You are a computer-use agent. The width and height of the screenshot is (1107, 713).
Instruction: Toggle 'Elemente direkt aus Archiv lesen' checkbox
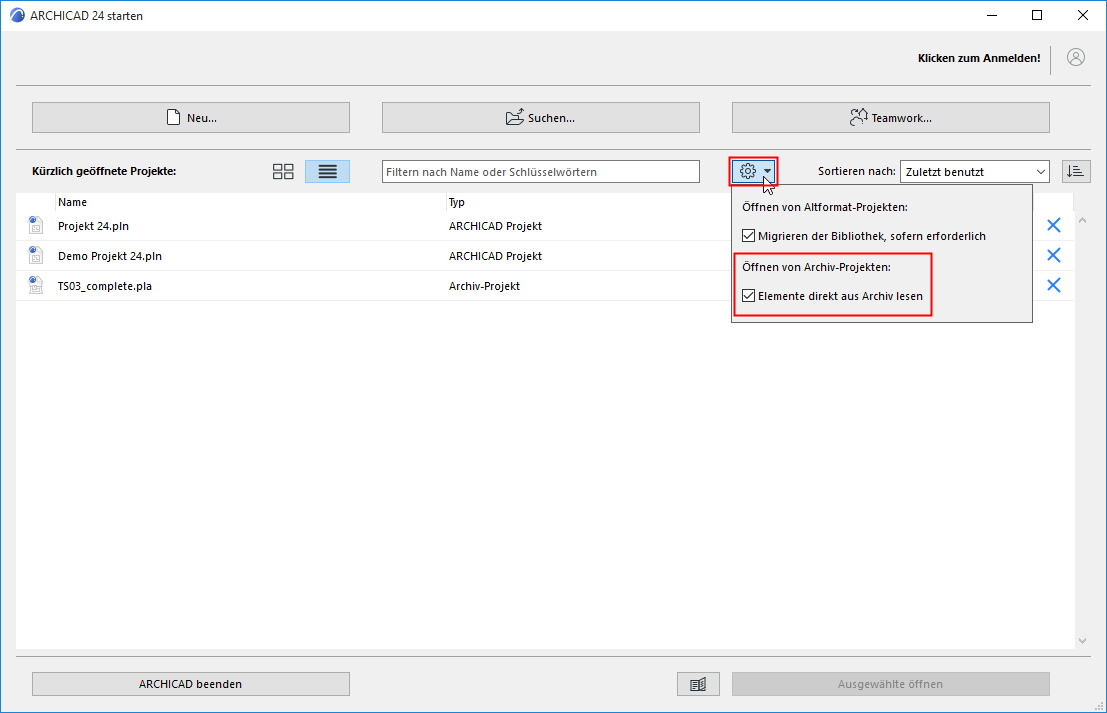(748, 296)
